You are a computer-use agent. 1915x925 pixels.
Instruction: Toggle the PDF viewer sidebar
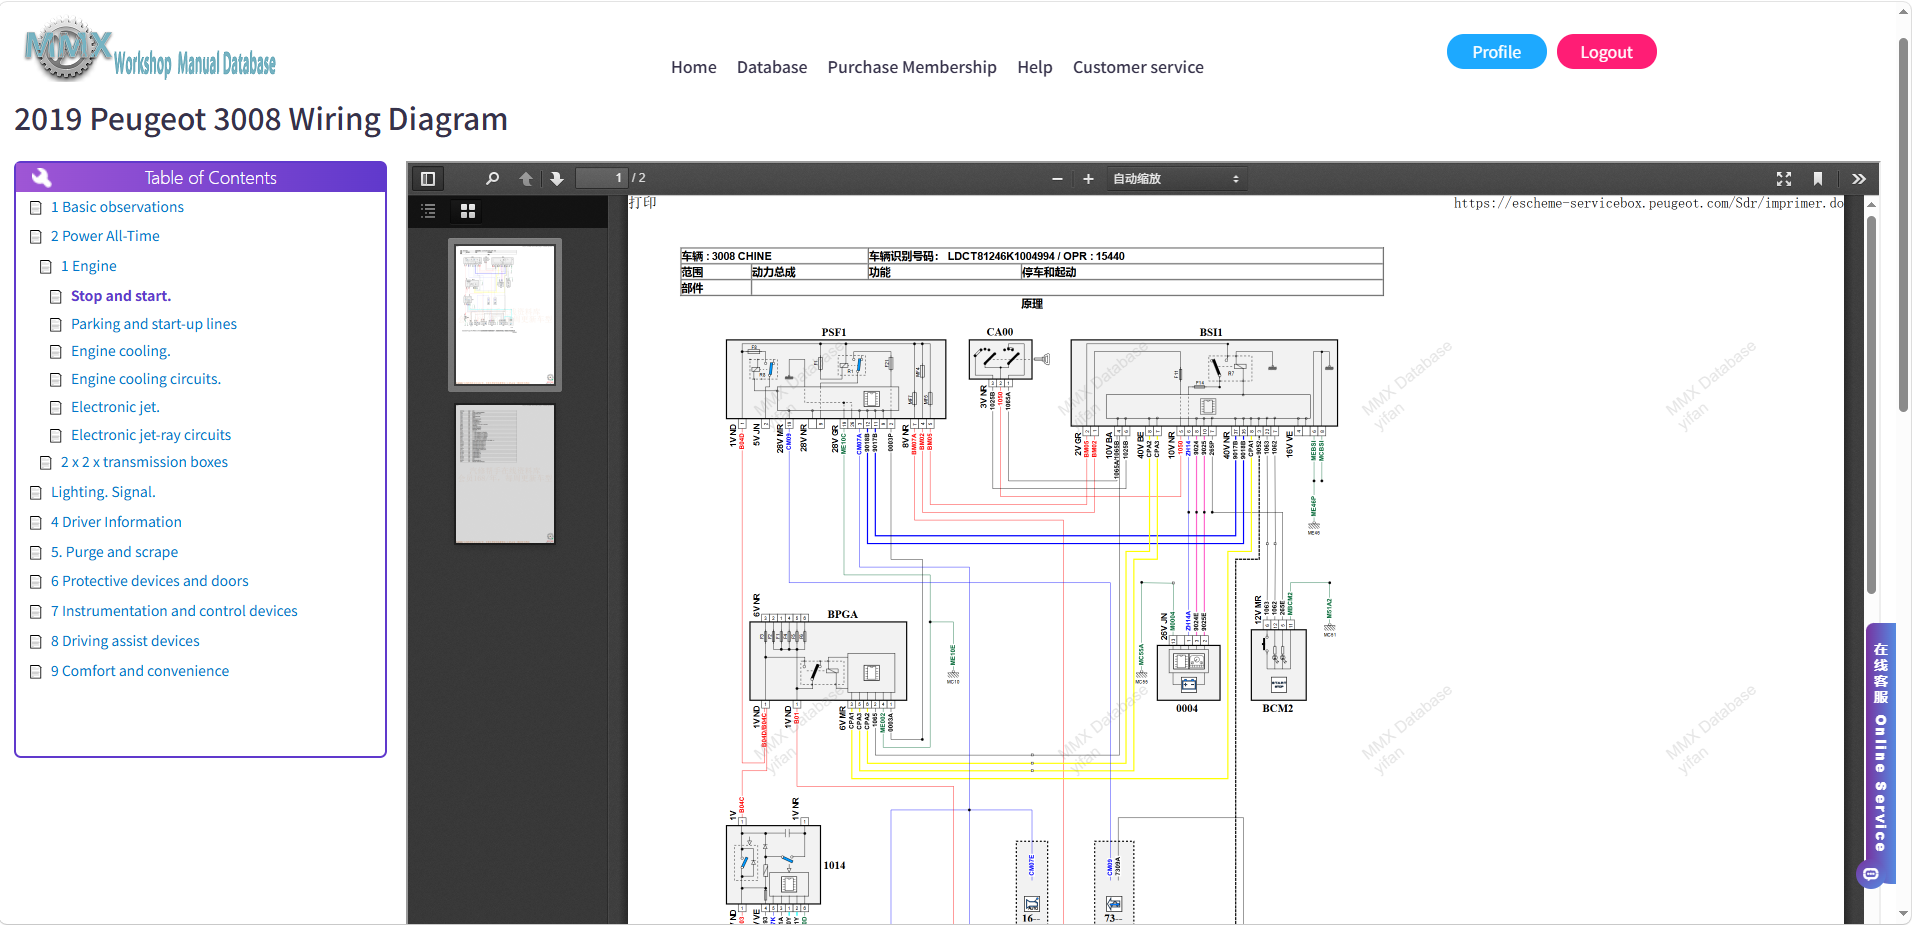[428, 179]
